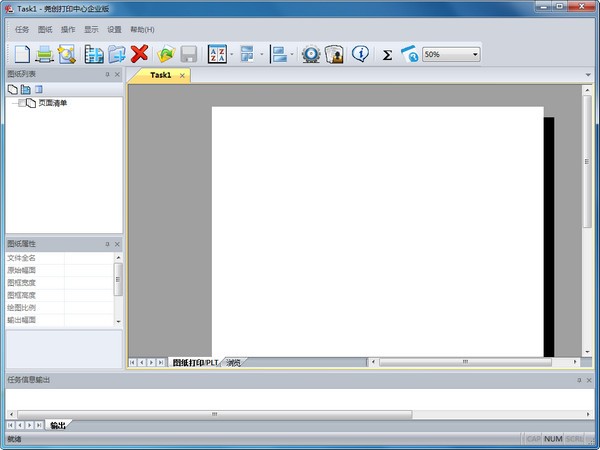Viewport: 600px width, 450px height.
Task: Select the 输出 tab at bottom
Action: tap(58, 426)
